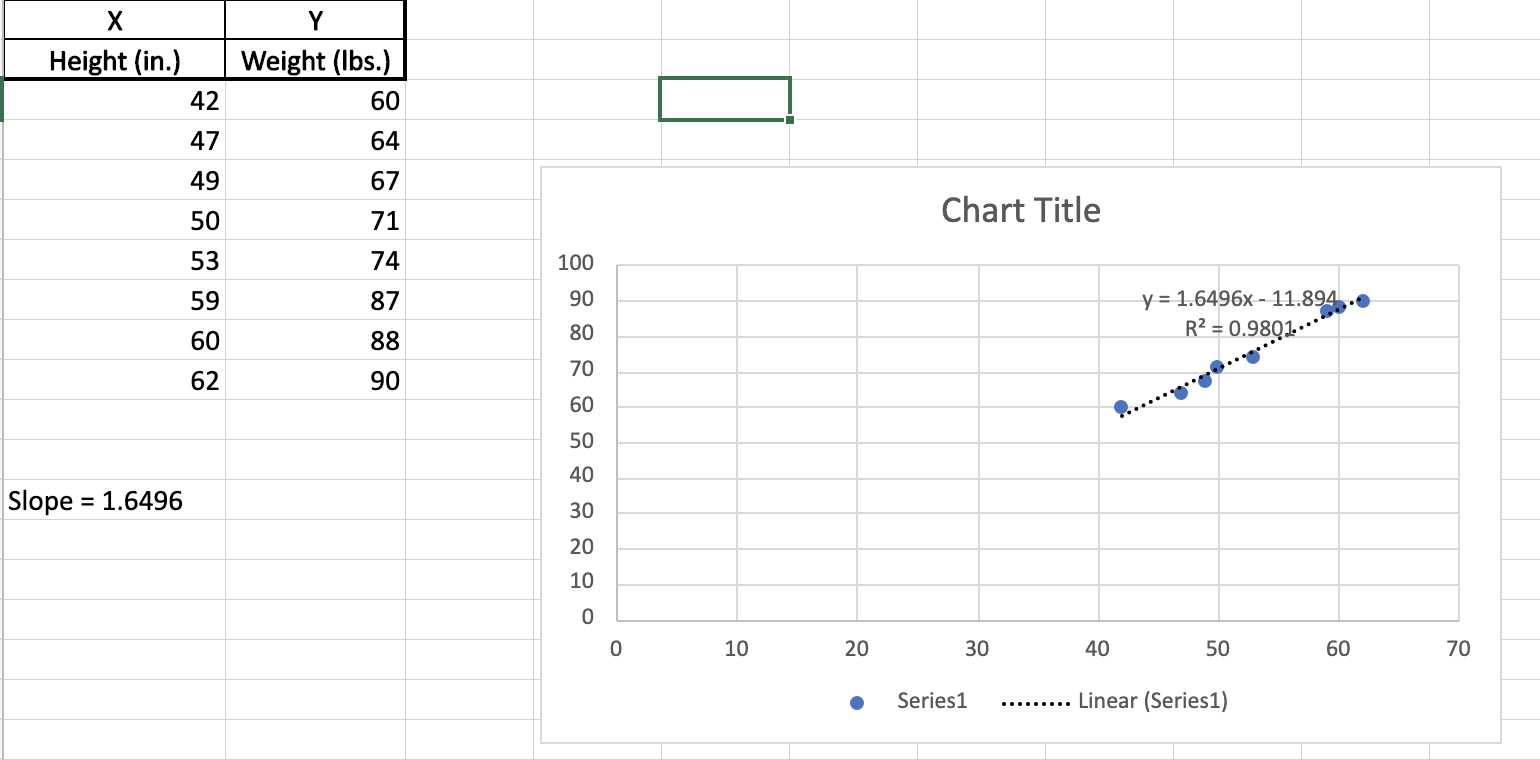The image size is (1540, 760).
Task: Select the data point at height 62
Action: (x=1363, y=301)
